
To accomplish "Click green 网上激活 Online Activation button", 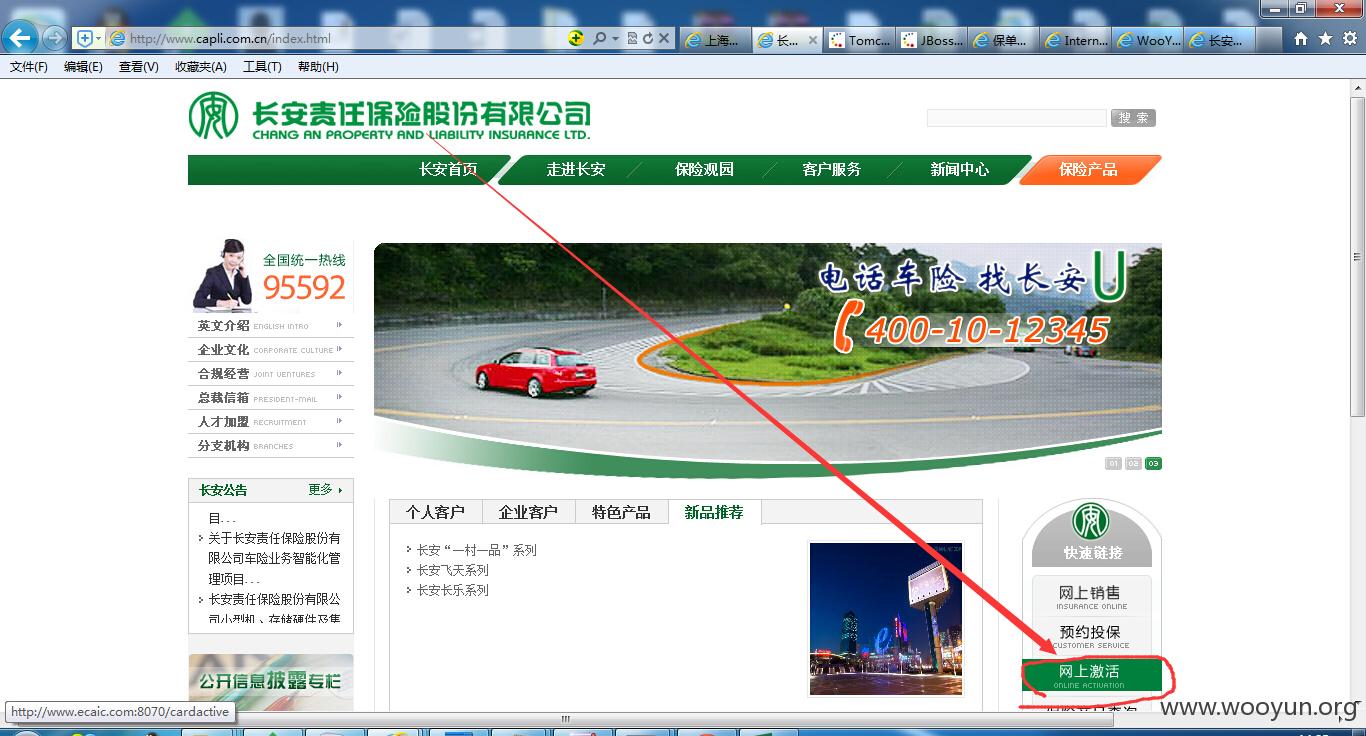I will click(1091, 675).
